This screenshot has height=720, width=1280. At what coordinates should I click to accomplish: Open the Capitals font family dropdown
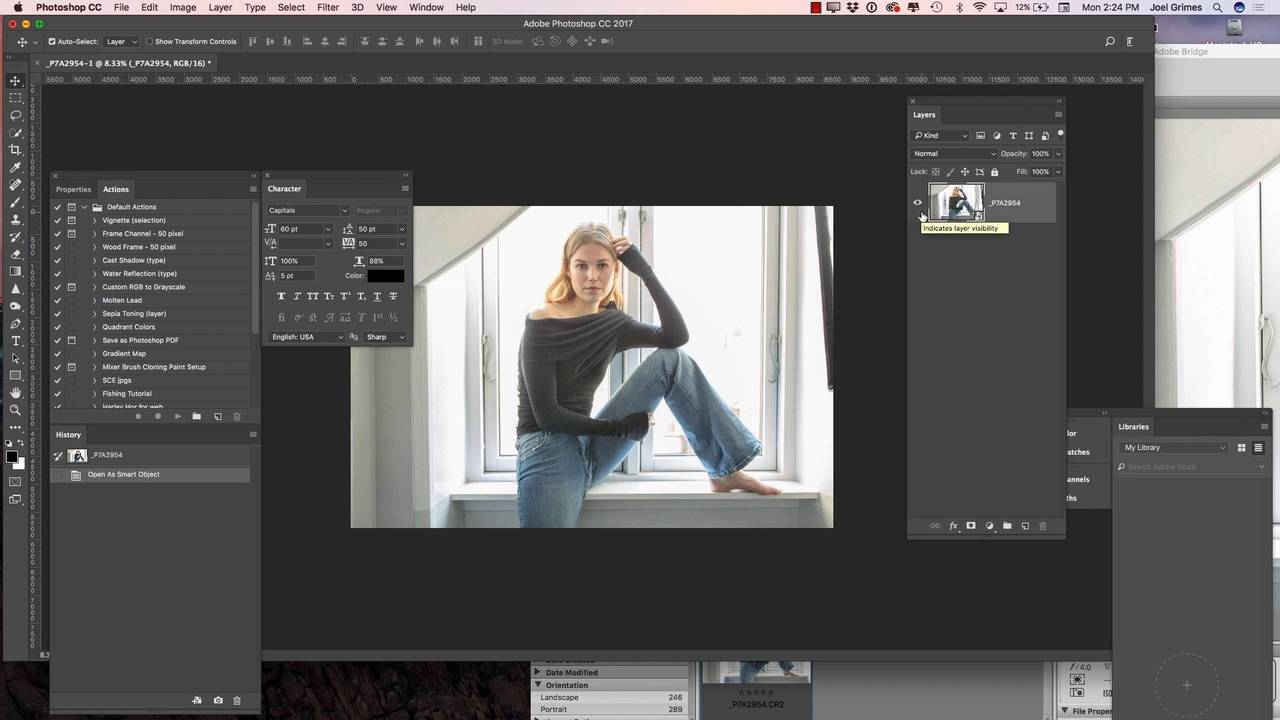pos(308,210)
